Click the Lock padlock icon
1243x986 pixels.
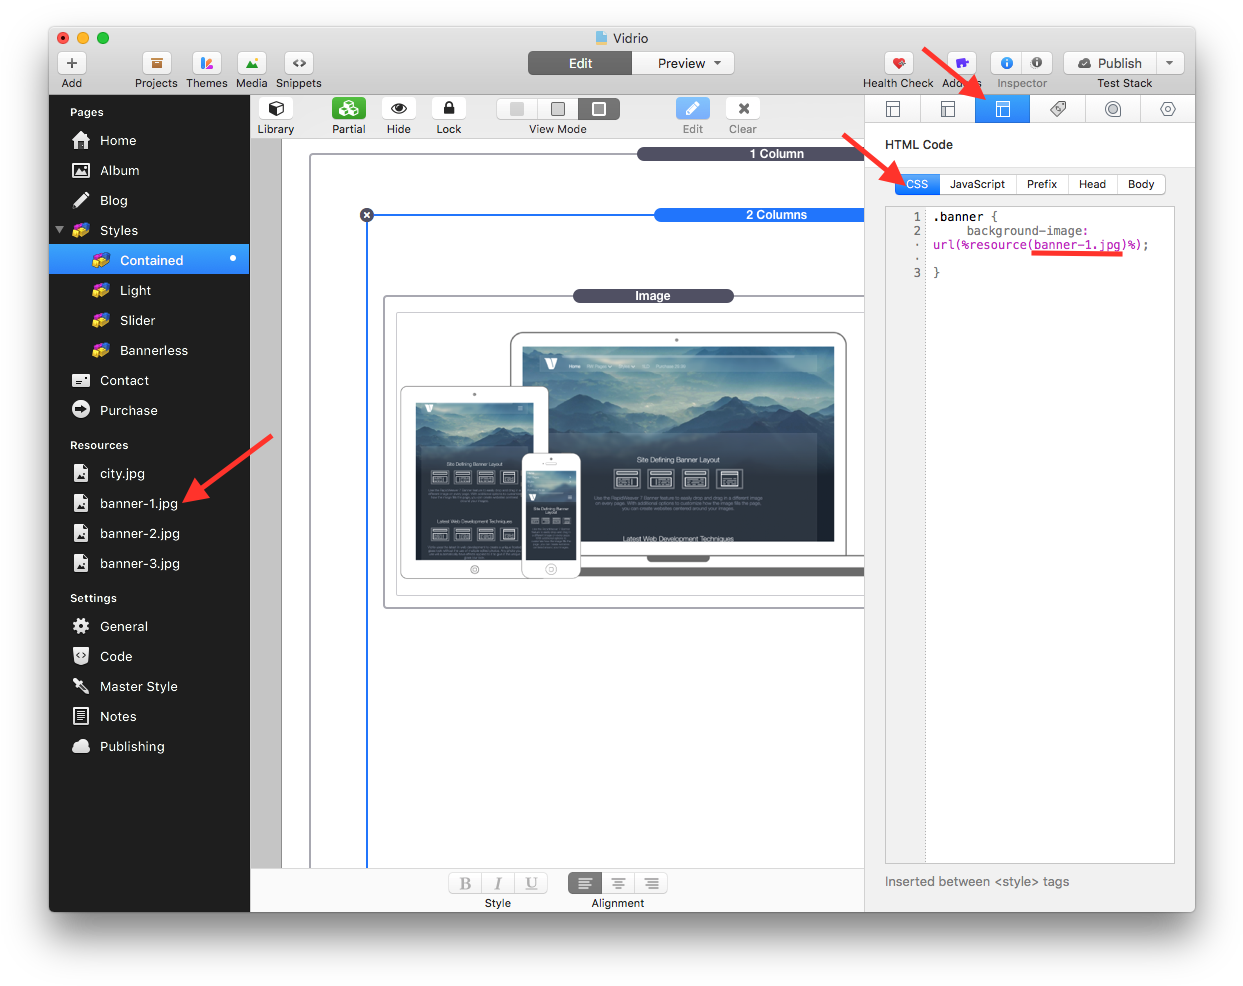point(448,108)
